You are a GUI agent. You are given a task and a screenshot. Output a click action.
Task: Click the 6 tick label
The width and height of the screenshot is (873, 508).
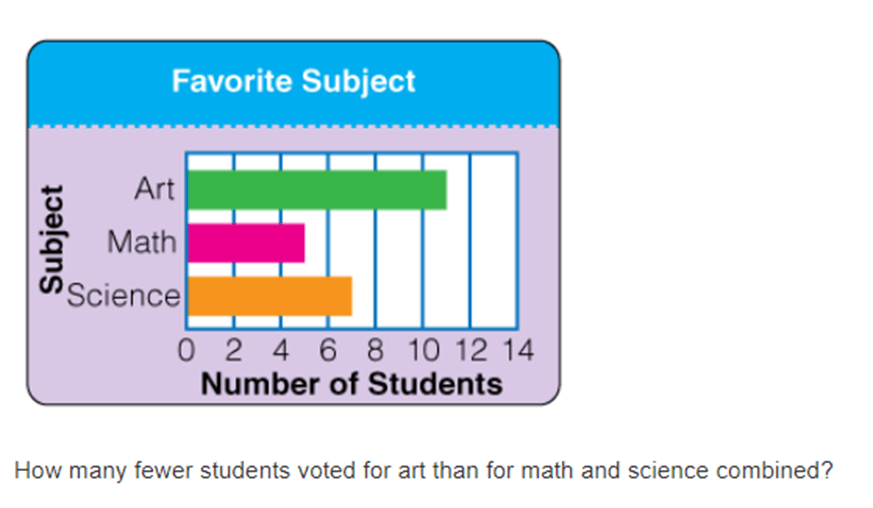(x=328, y=351)
